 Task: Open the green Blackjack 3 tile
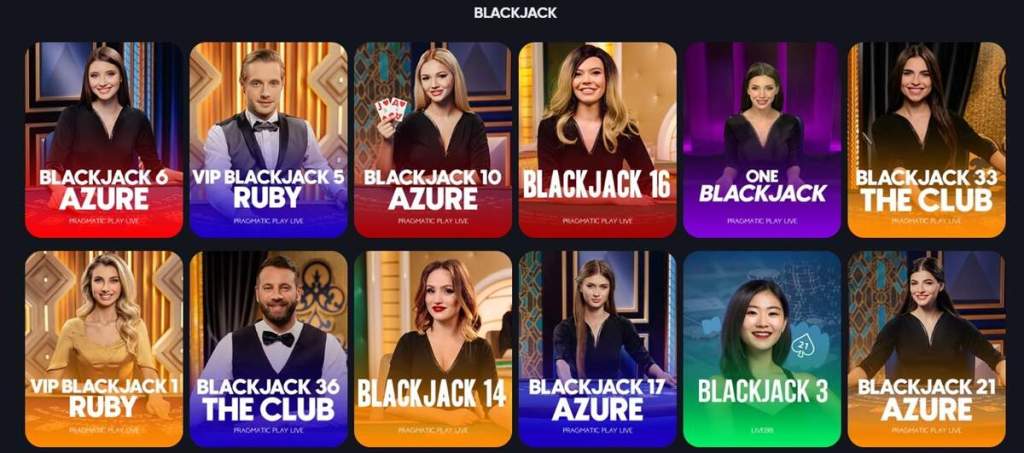pyautogui.click(x=762, y=349)
